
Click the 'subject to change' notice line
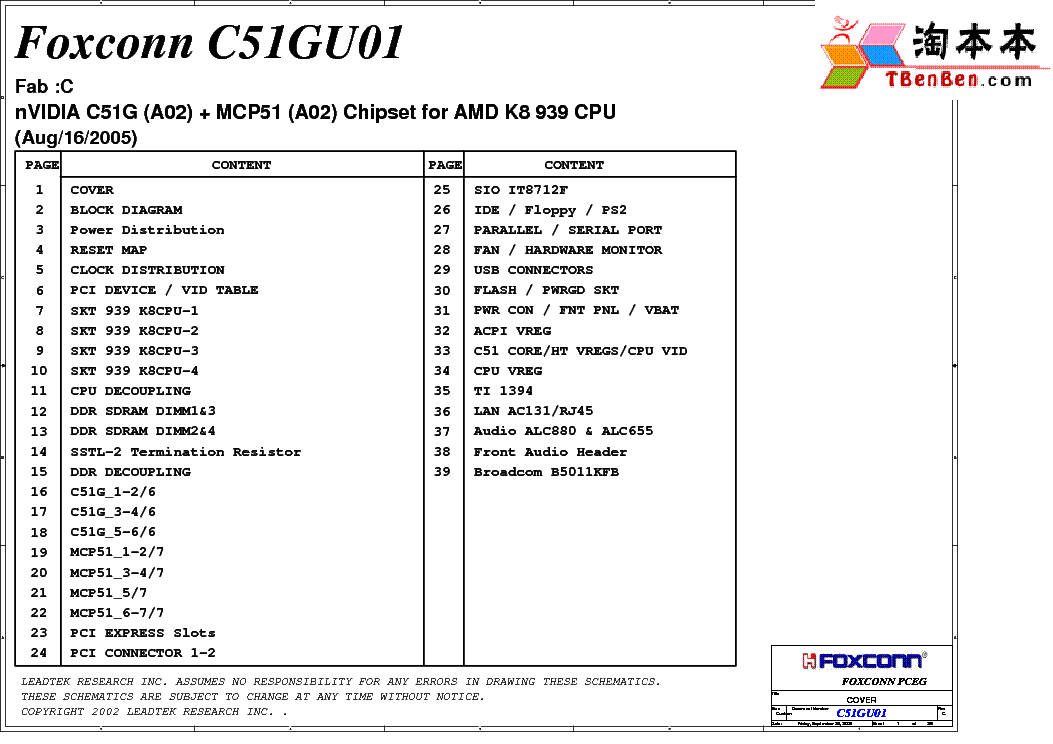pos(252,697)
